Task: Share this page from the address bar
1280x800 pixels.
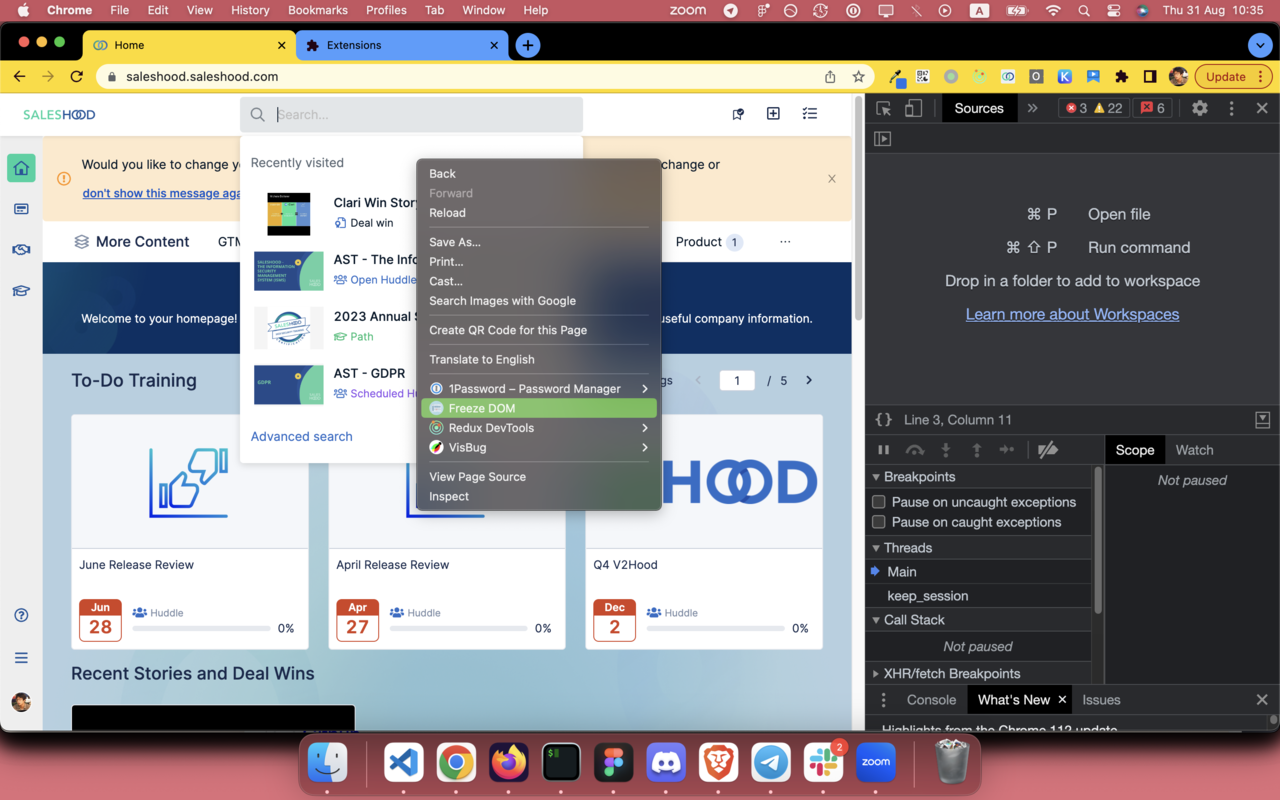Action: coord(830,77)
